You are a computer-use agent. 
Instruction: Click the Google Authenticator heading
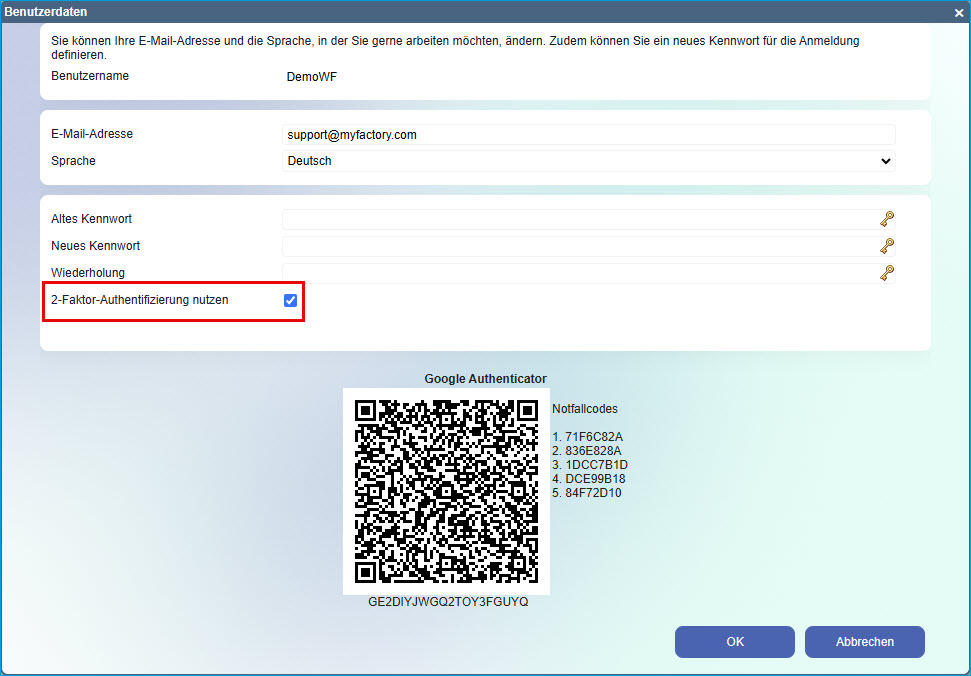click(x=486, y=379)
